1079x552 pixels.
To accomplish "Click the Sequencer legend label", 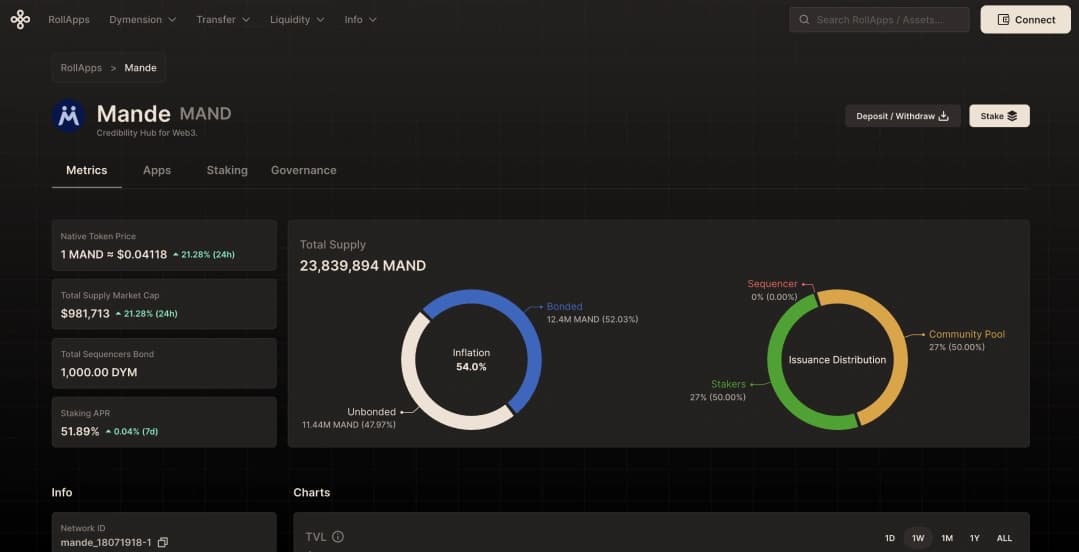I will click(x=772, y=284).
